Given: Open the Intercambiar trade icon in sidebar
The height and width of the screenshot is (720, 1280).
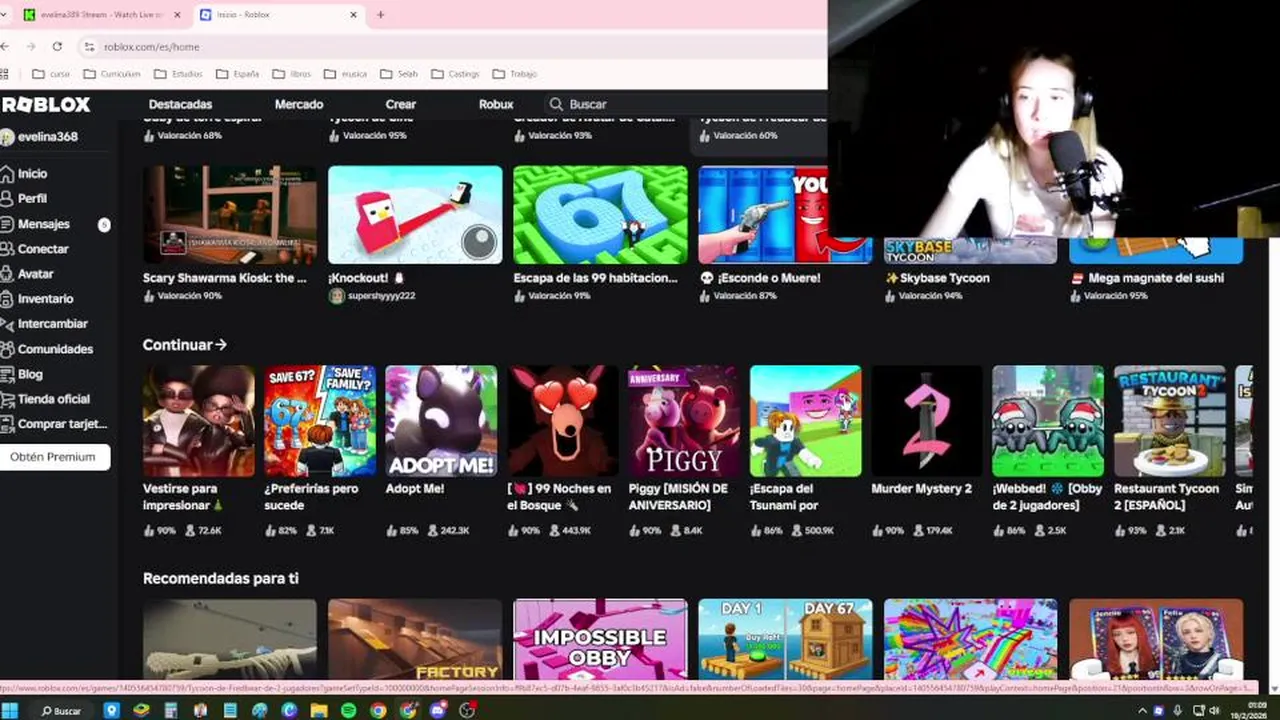Looking at the screenshot, I should [x=7, y=324].
